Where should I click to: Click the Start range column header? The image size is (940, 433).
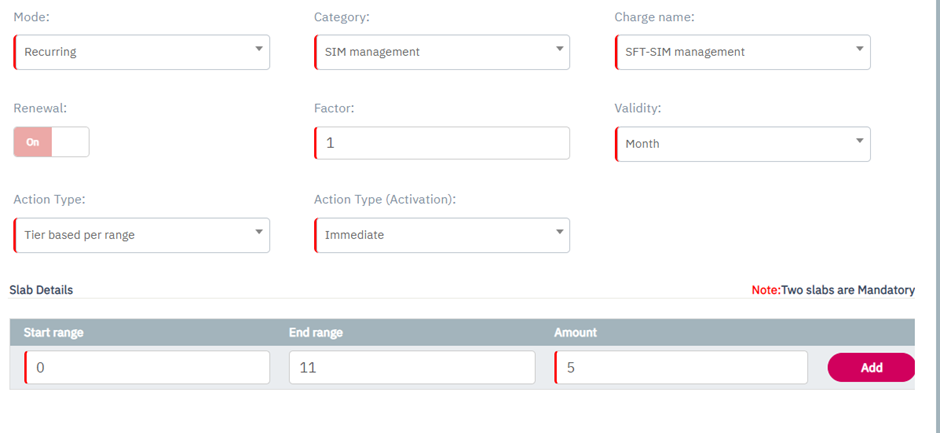point(53,333)
